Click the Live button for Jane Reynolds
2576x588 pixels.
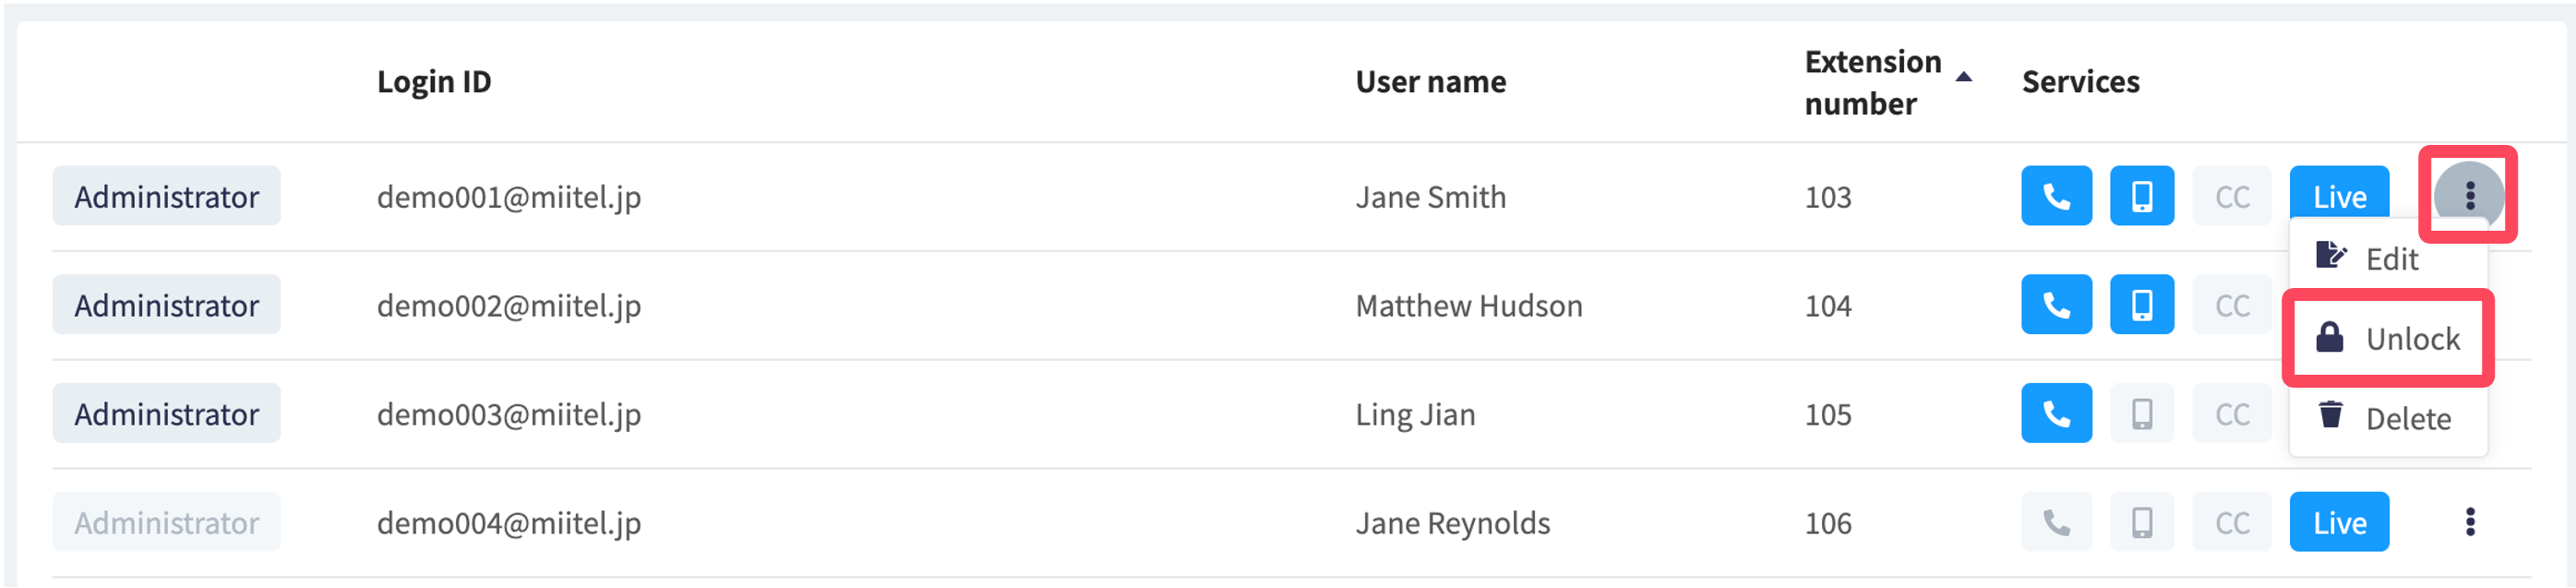2339,523
